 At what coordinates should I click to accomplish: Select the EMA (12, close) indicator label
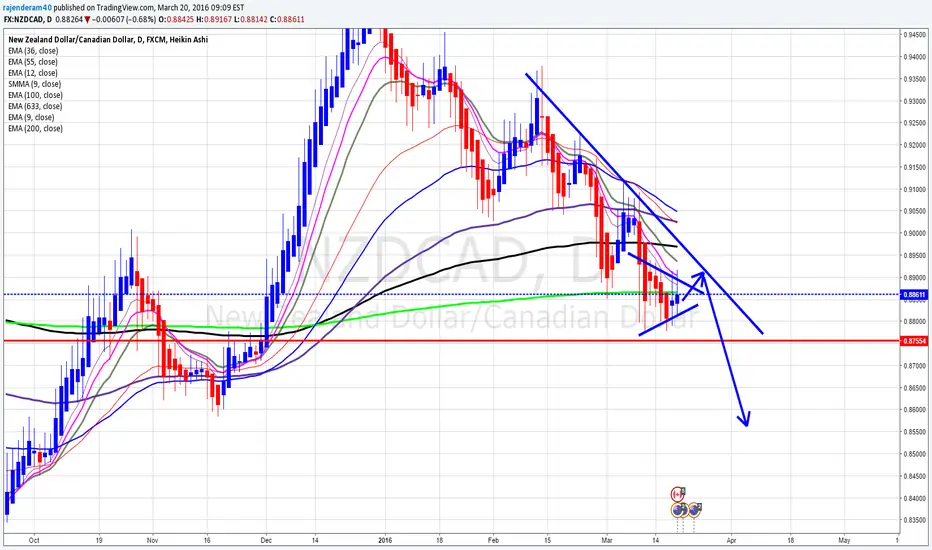pos(33,73)
